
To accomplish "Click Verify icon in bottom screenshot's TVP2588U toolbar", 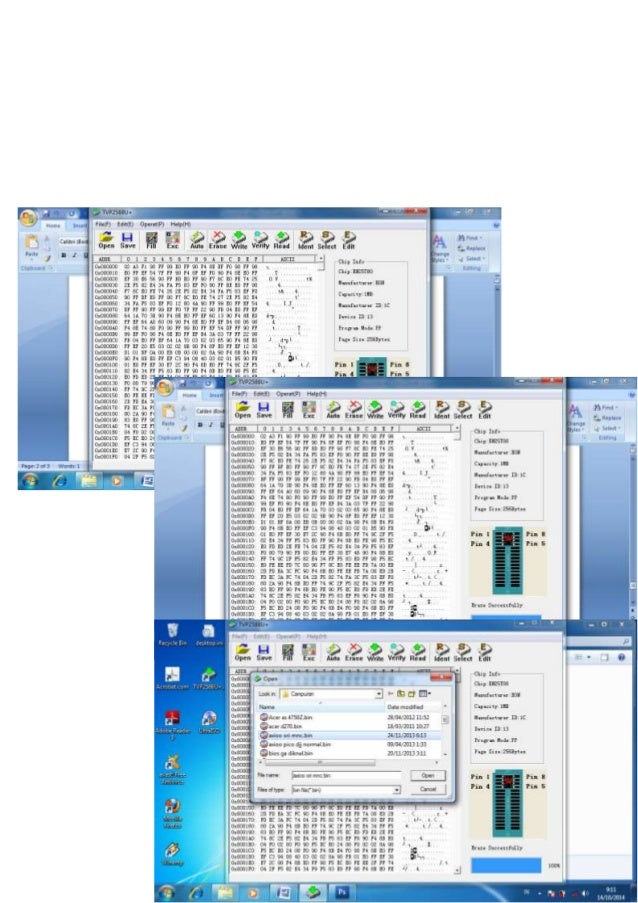I will pos(397,652).
